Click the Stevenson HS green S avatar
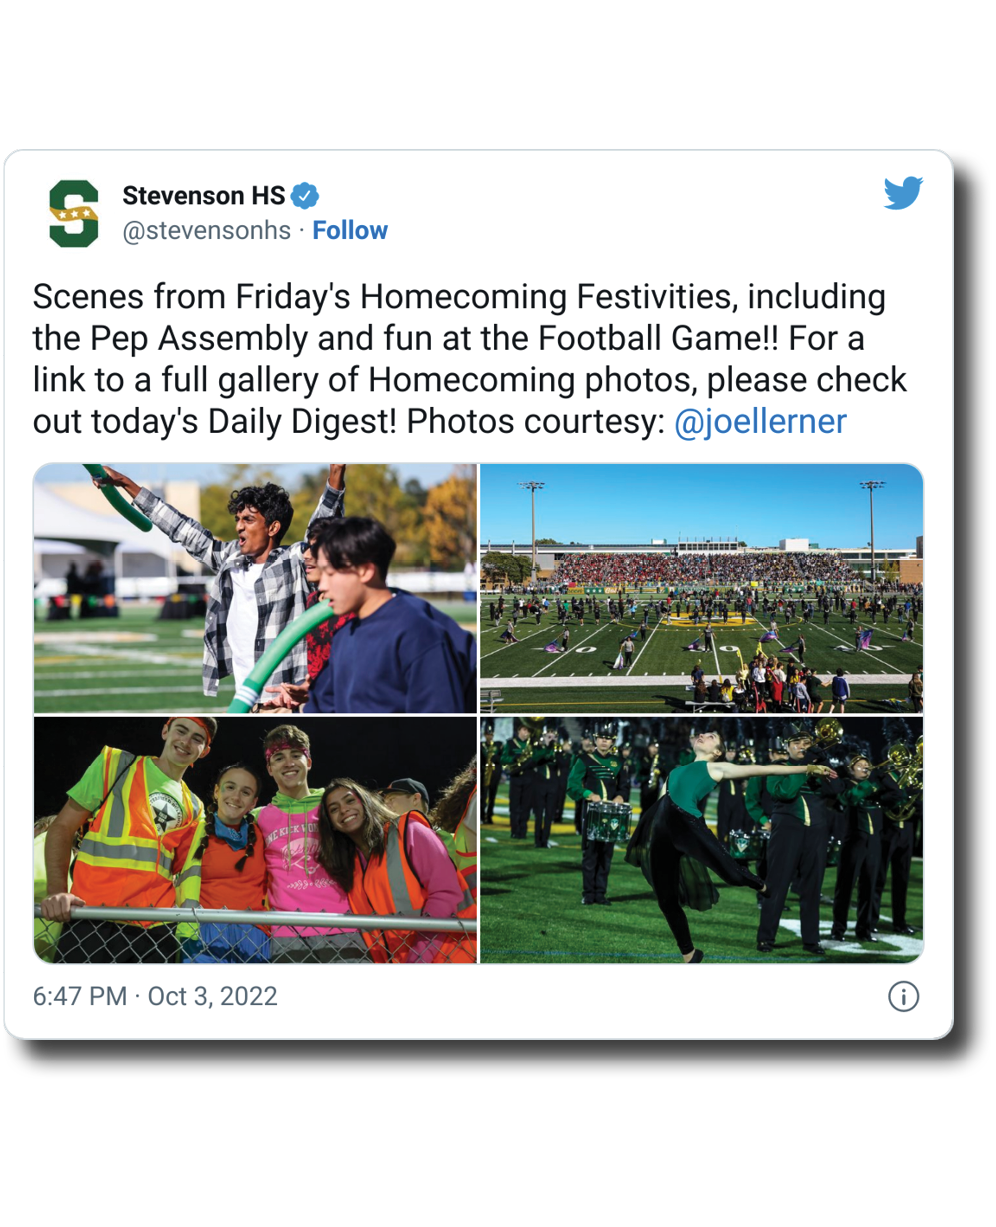 [x=74, y=213]
